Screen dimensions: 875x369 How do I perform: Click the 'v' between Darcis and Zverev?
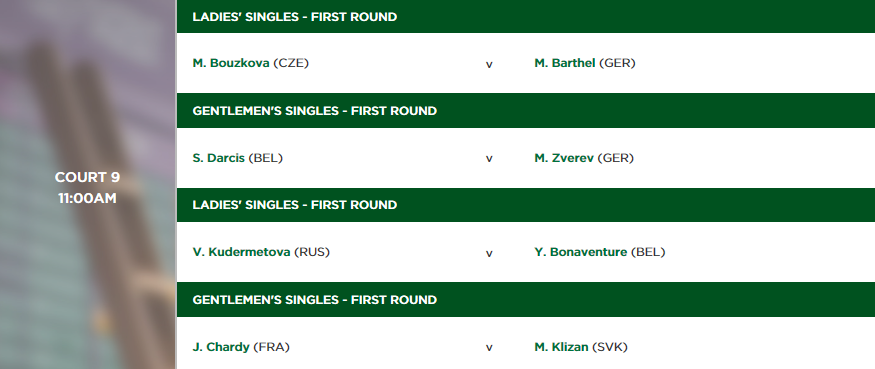coord(489,159)
